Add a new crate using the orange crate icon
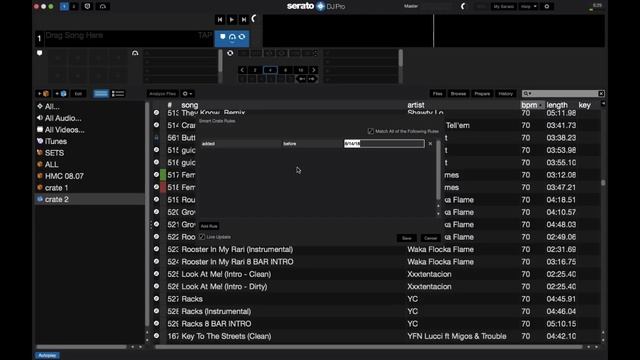 43,93
